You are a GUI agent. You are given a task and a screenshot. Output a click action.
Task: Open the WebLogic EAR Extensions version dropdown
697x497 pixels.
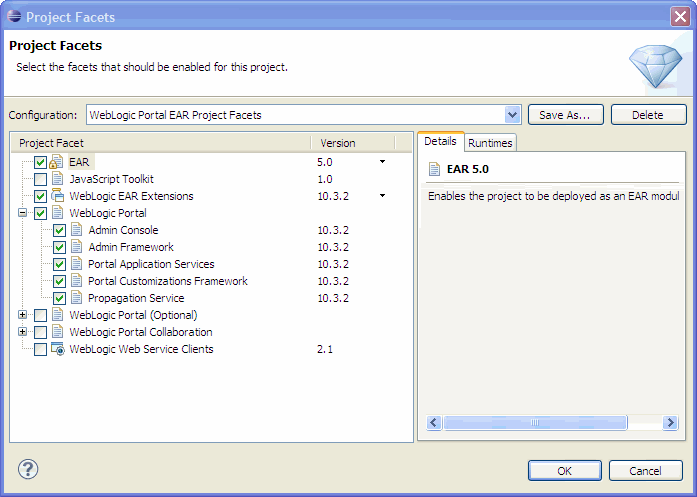pos(382,196)
